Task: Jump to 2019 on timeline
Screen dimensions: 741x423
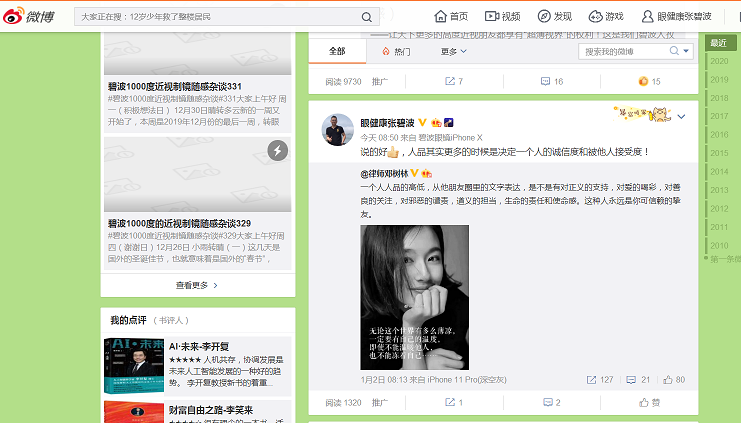Action: click(719, 79)
